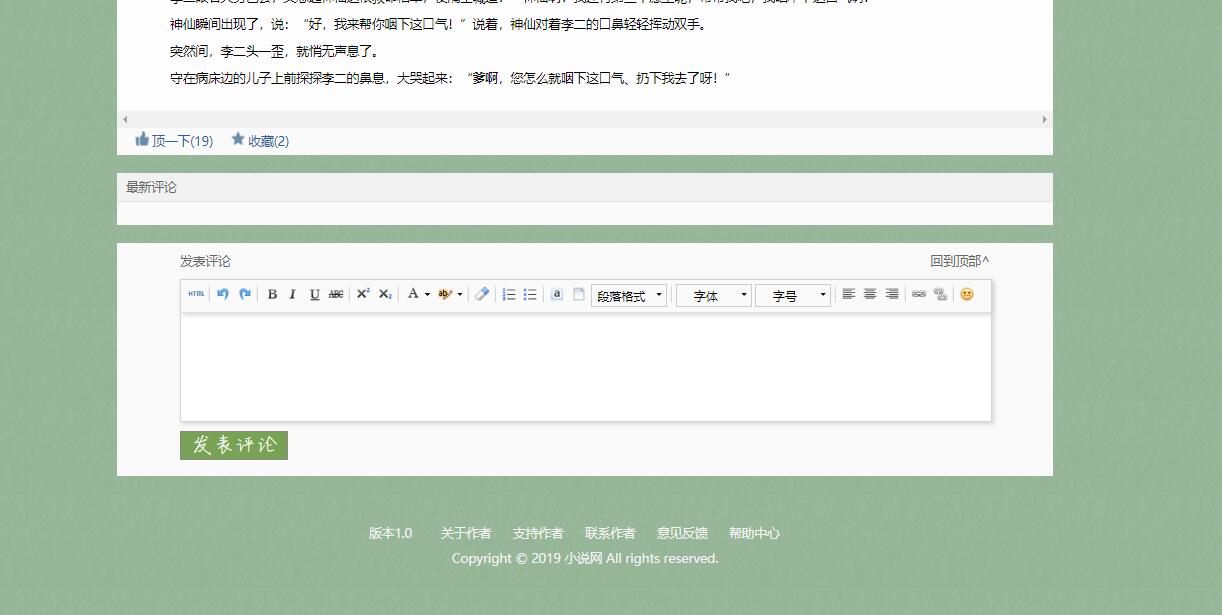Viewport: 1222px width, 615px height.
Task: Open the text color picker arrow
Action: point(427,294)
